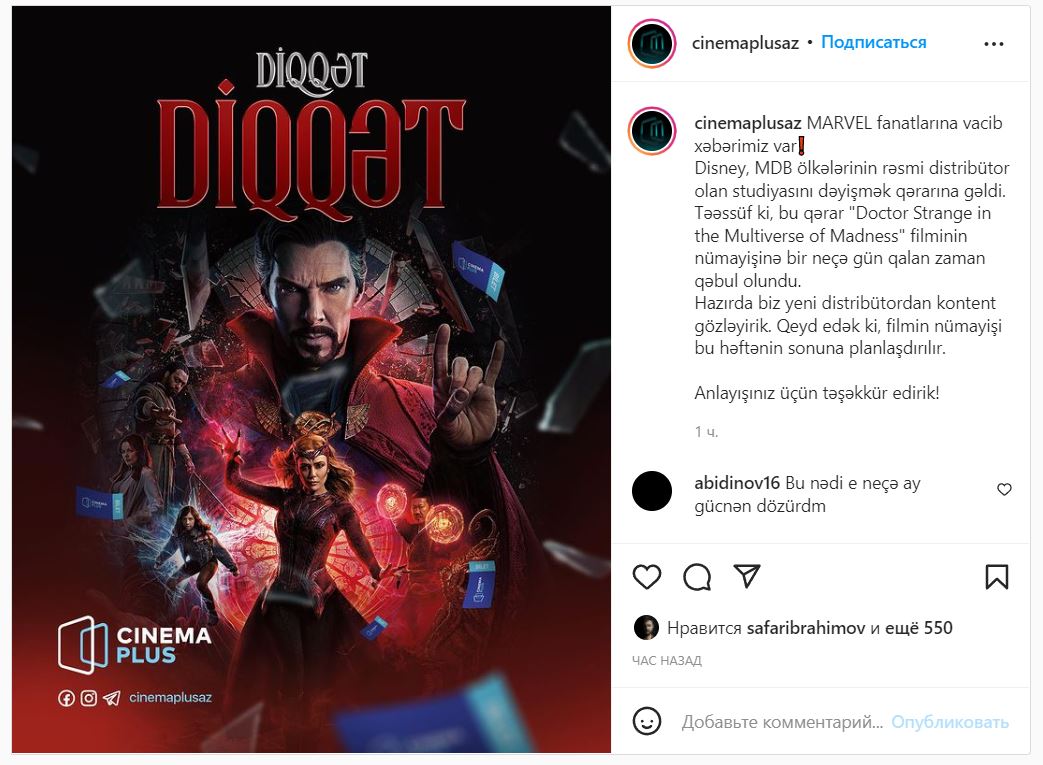This screenshot has width=1043, height=765.
Task: Click the cinemaplusaz avatar beside the caption
Action: (652, 130)
